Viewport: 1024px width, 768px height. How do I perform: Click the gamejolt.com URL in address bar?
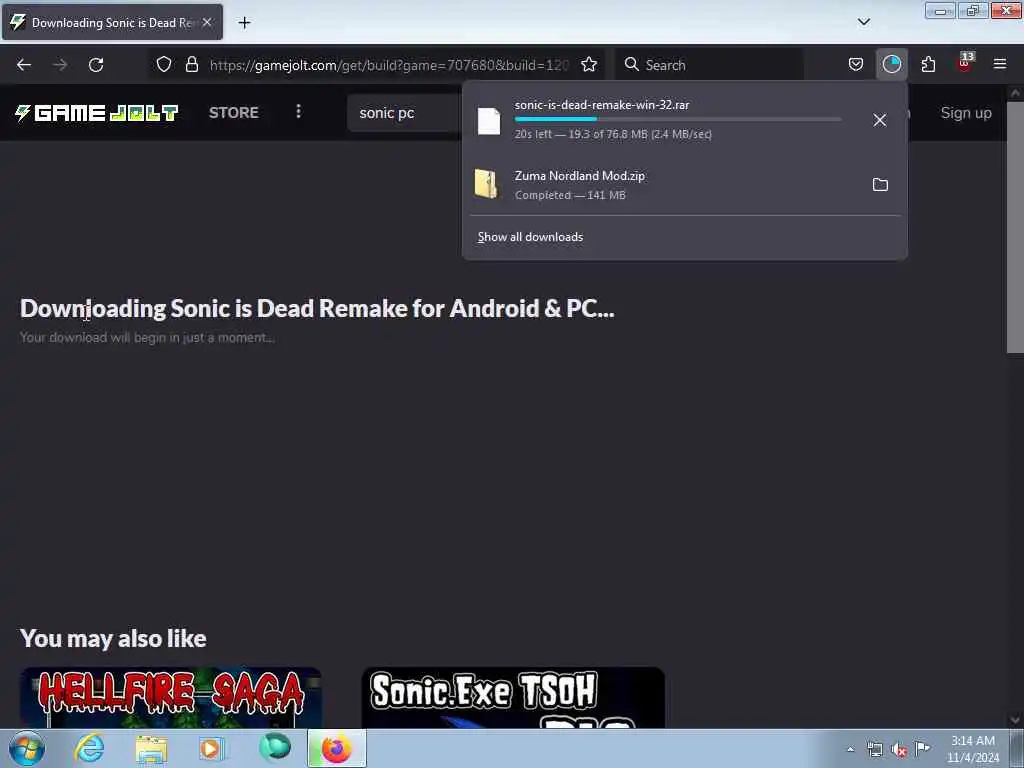pos(389,65)
